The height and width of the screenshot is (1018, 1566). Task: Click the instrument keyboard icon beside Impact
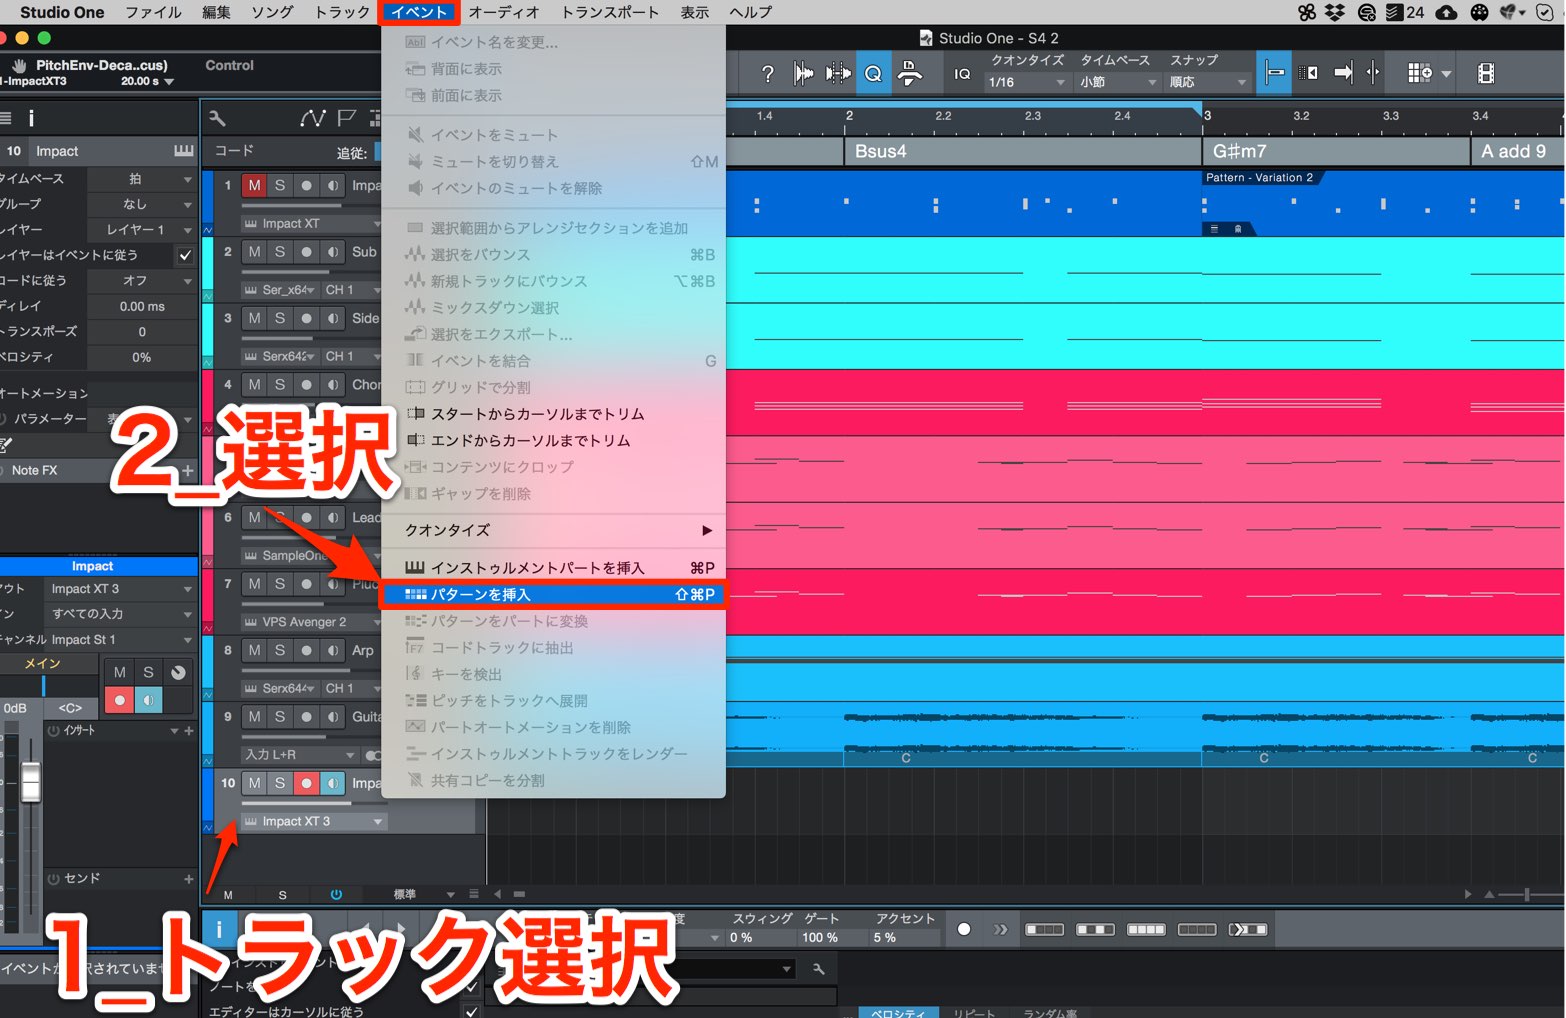184,151
